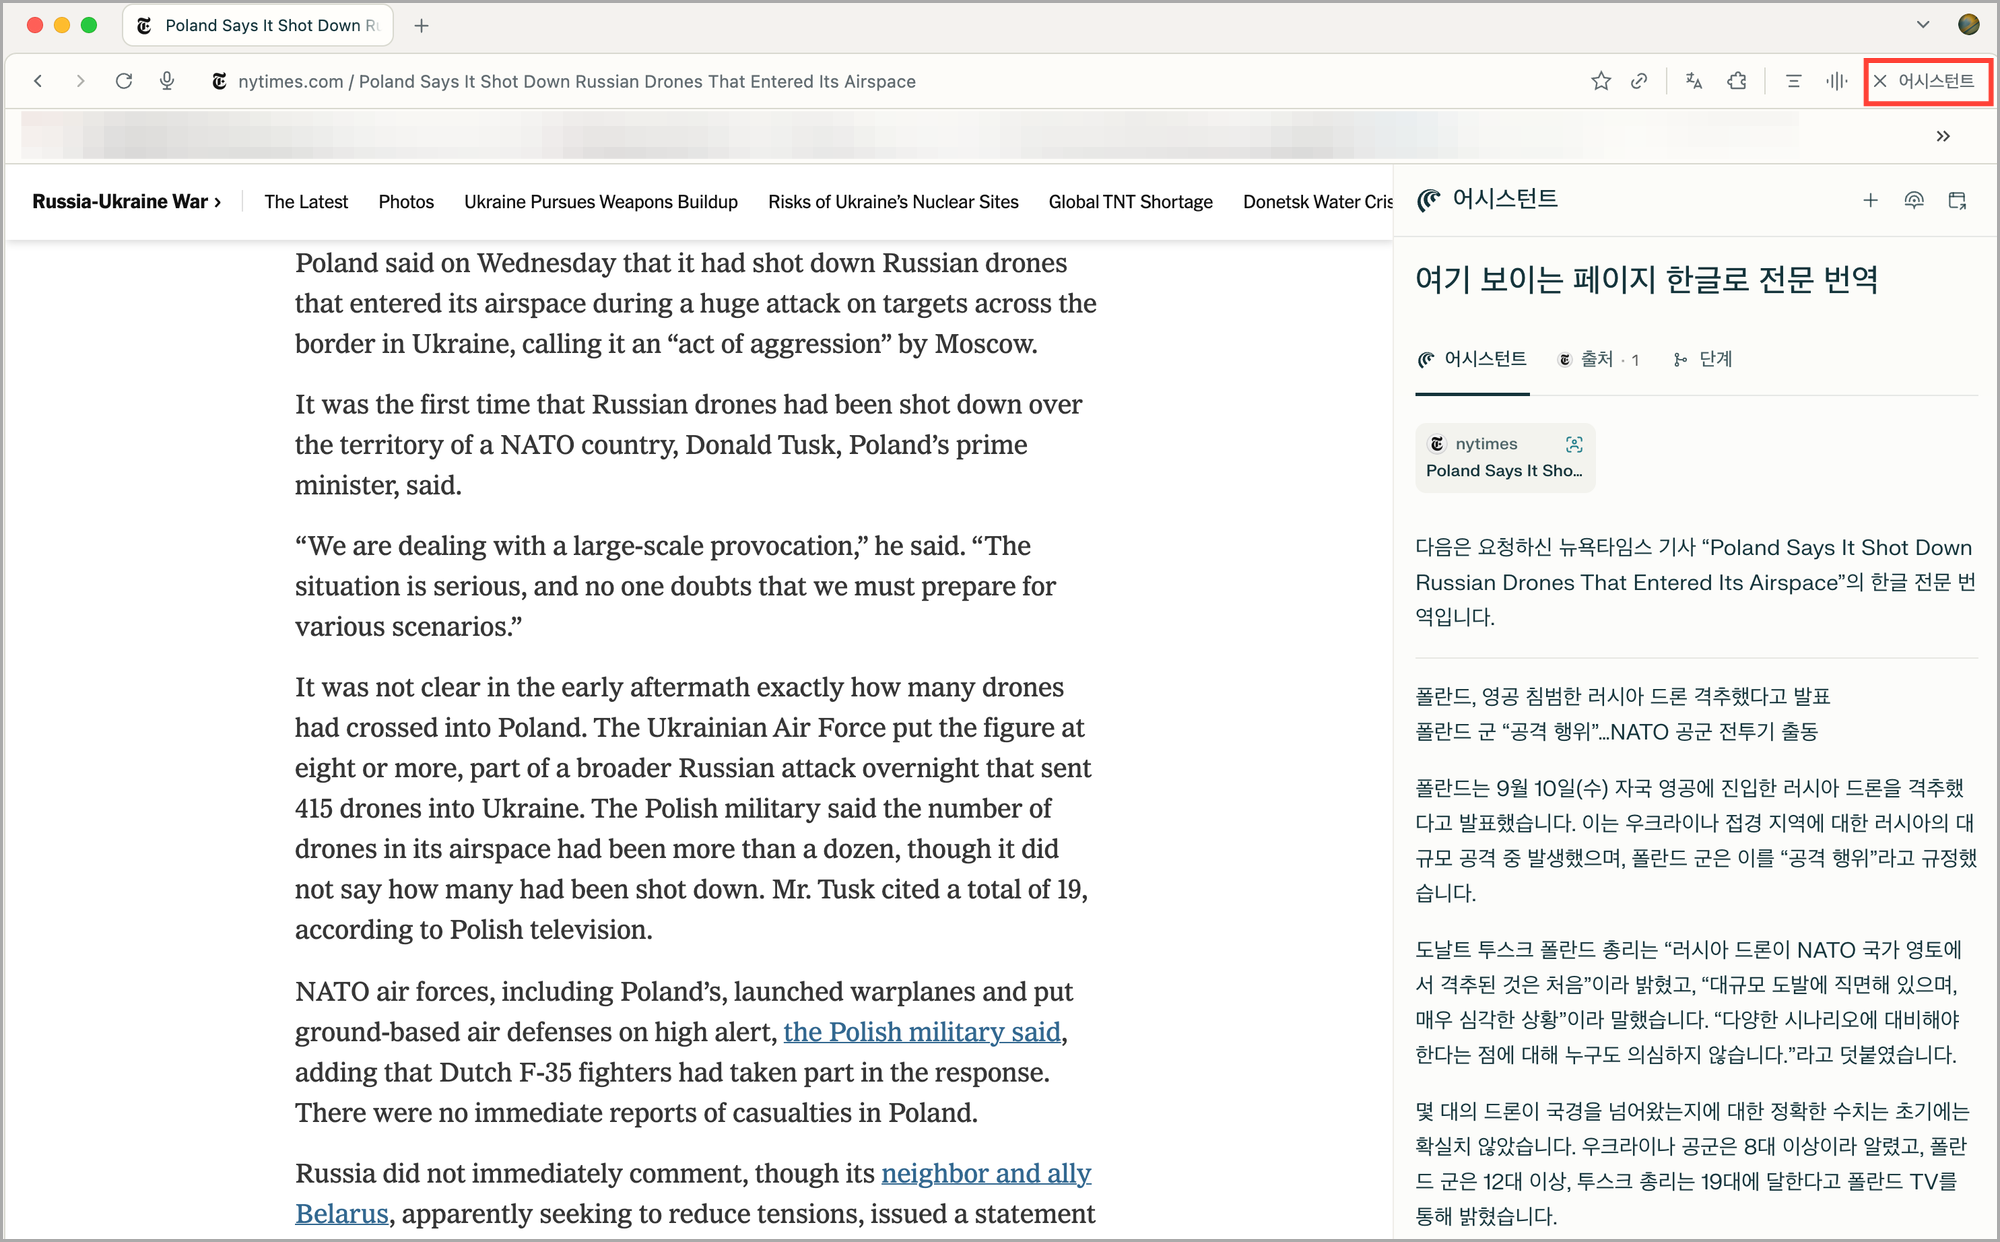
Task: Click the NYT site favicon in address bar
Action: pyautogui.click(x=219, y=81)
